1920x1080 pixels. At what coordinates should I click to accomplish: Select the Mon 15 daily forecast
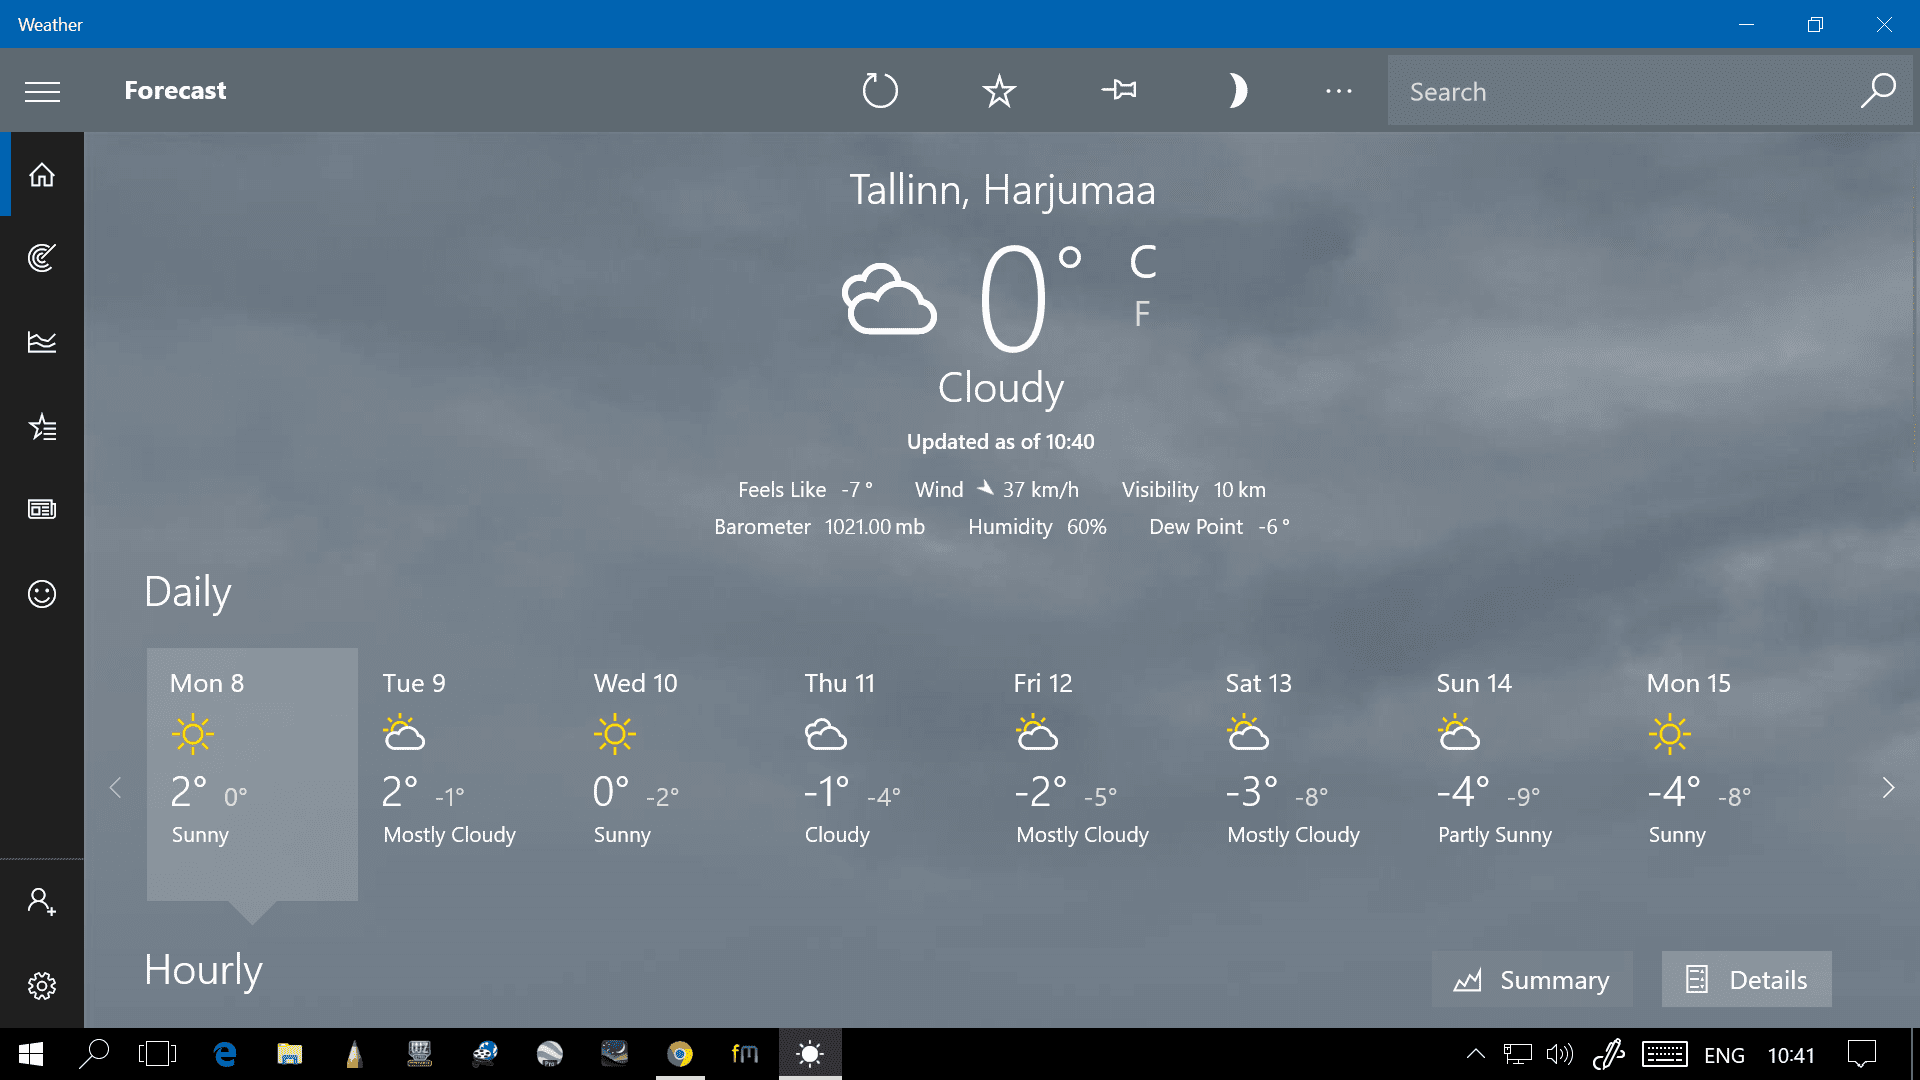coord(1730,774)
